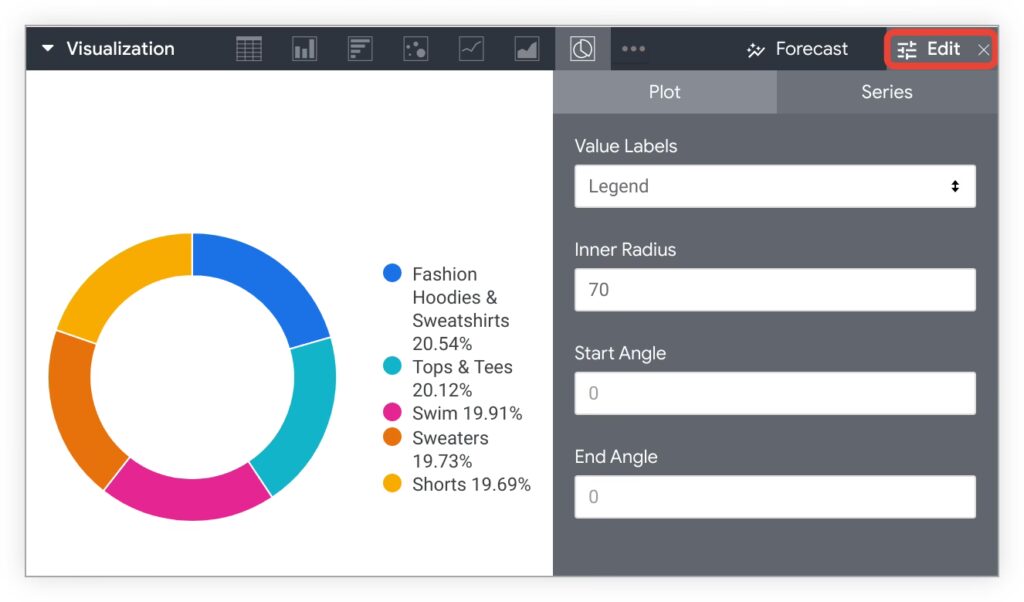Viewport: 1024px width, 602px height.
Task: Pick the Line chart visualization icon
Action: (471, 49)
